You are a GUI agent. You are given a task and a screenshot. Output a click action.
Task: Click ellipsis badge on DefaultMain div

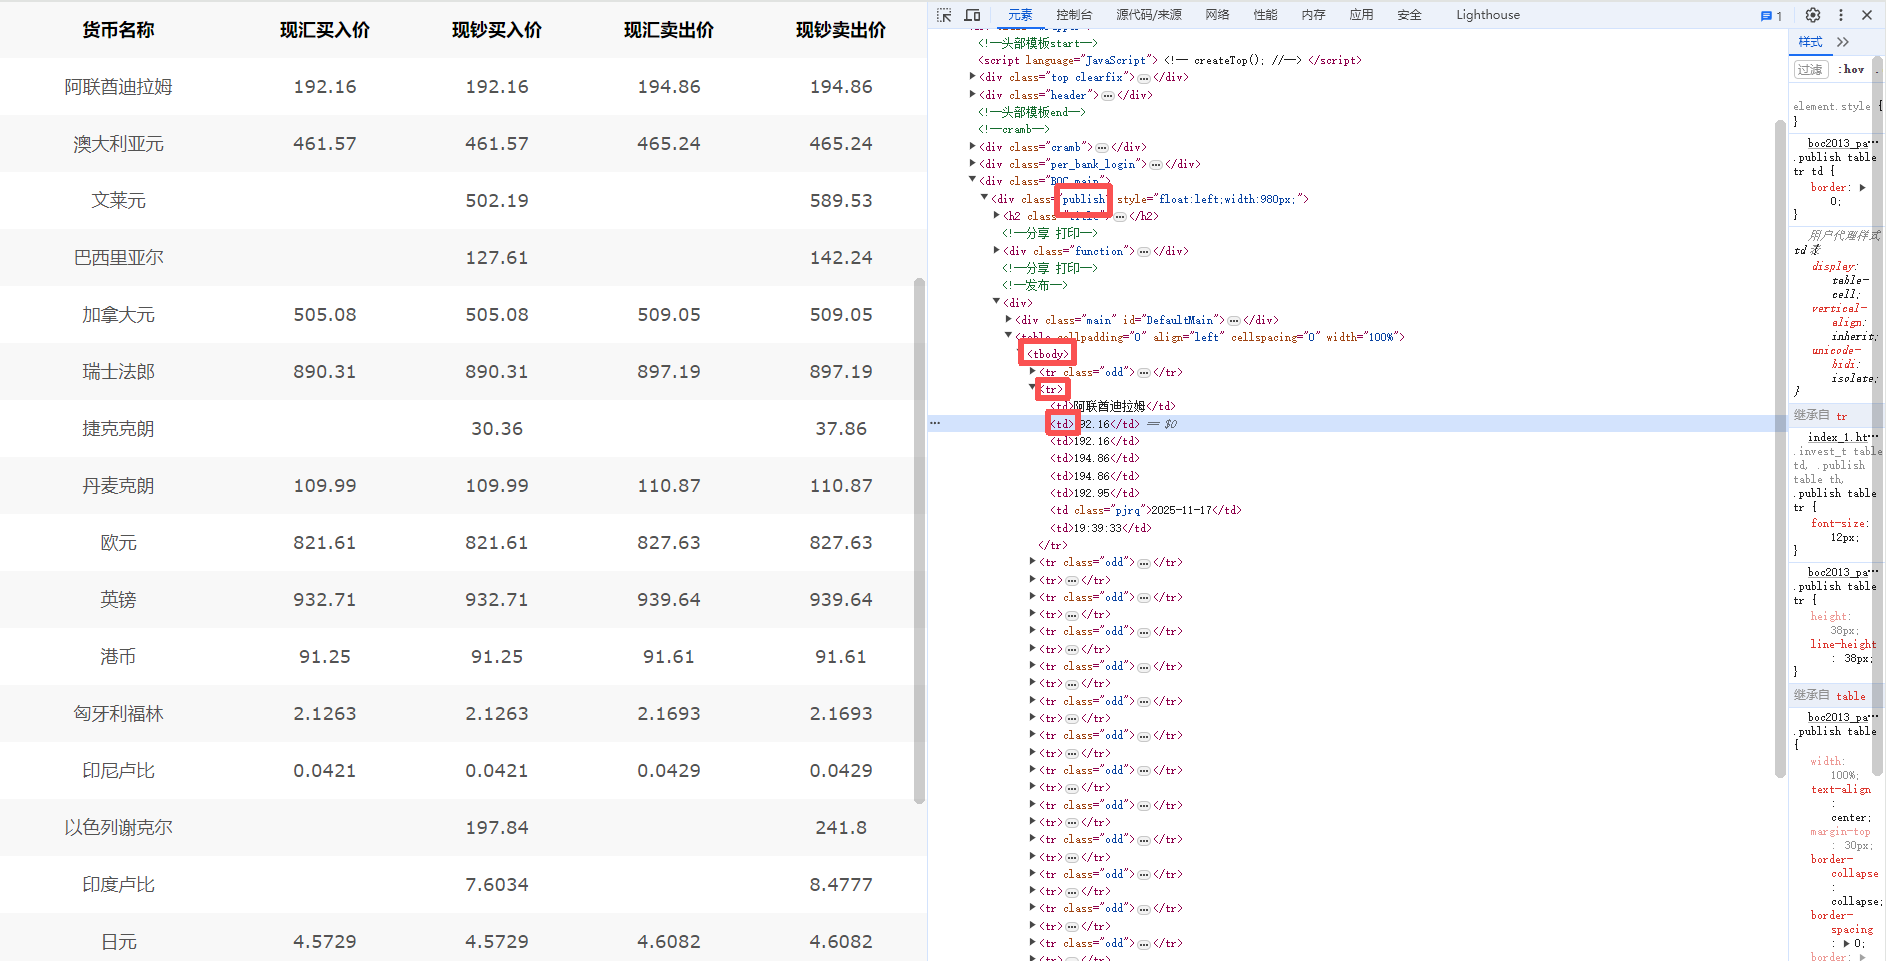[x=1234, y=321]
